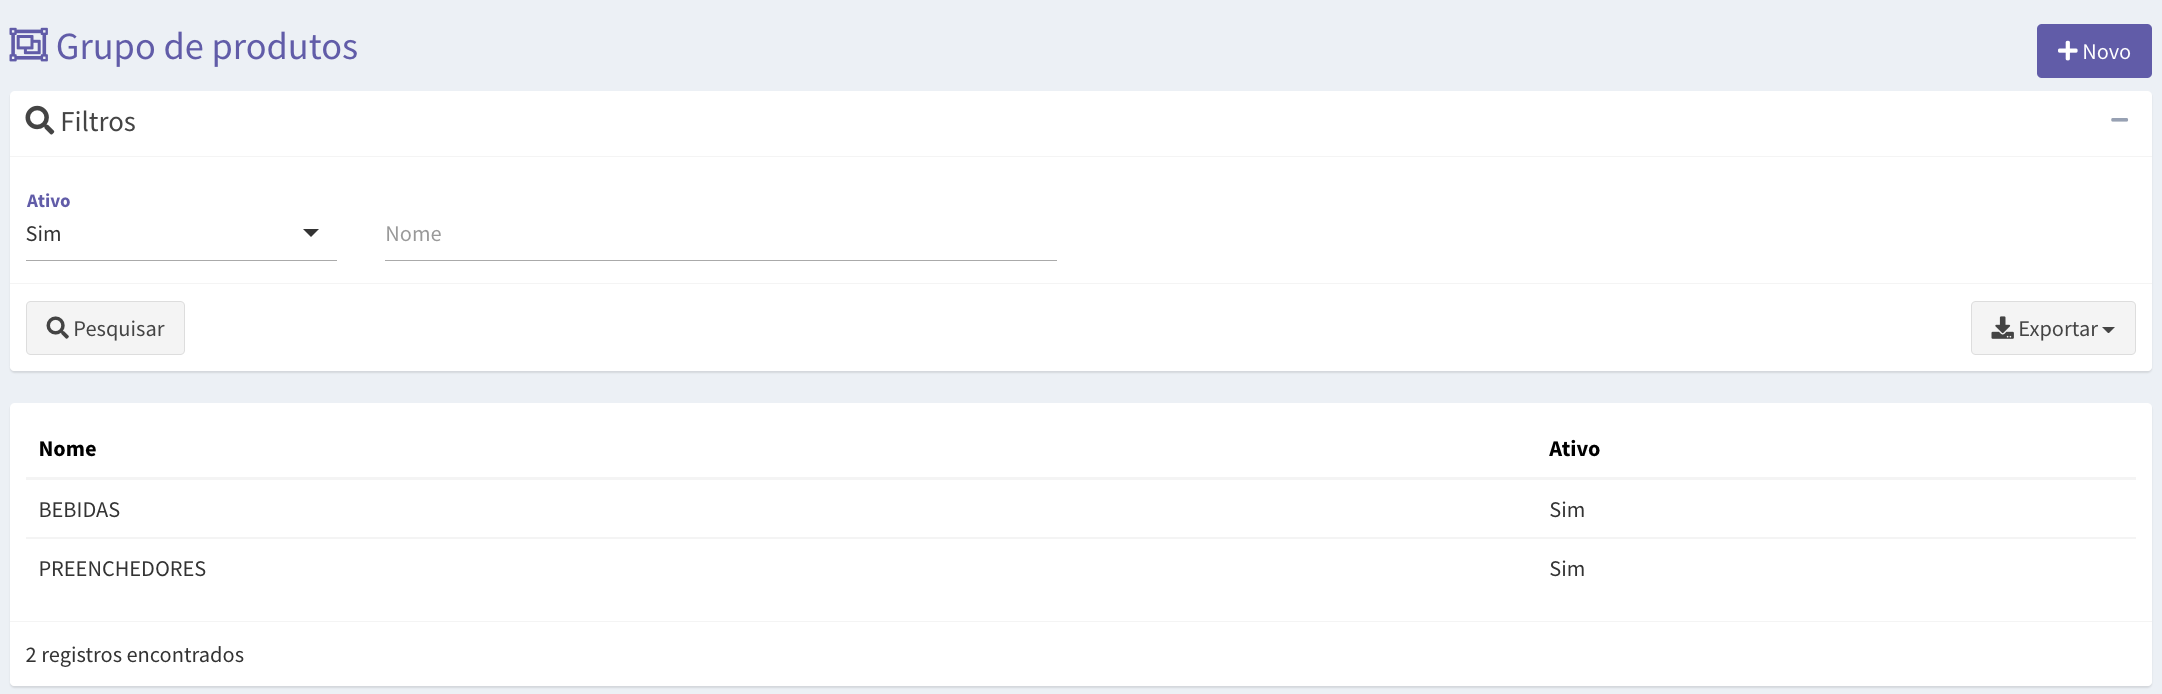Image resolution: width=2162 pixels, height=694 pixels.
Task: Click the plus icon on Novo button
Action: (x=2068, y=51)
